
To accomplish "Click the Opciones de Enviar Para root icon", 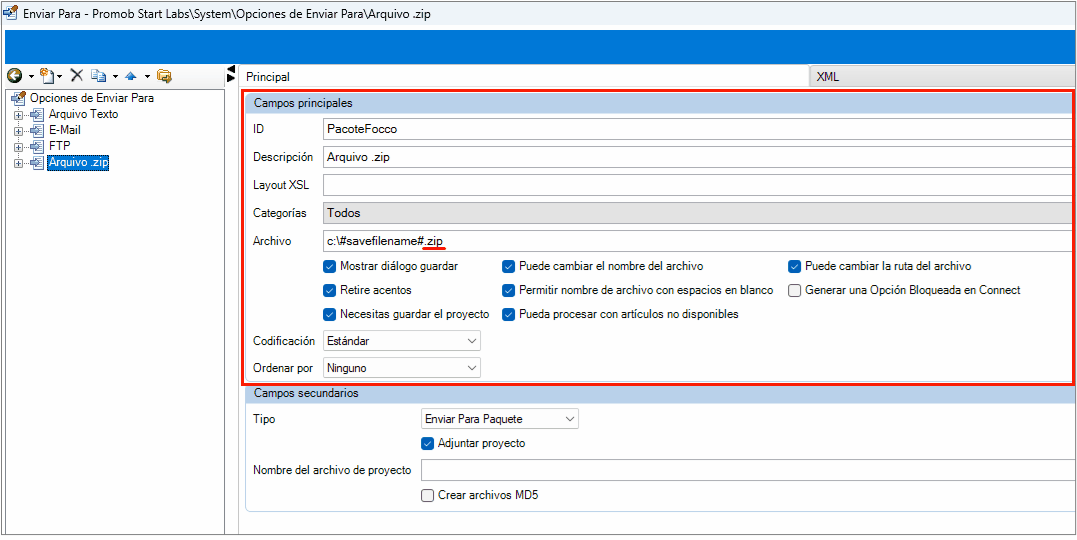I will [x=19, y=98].
